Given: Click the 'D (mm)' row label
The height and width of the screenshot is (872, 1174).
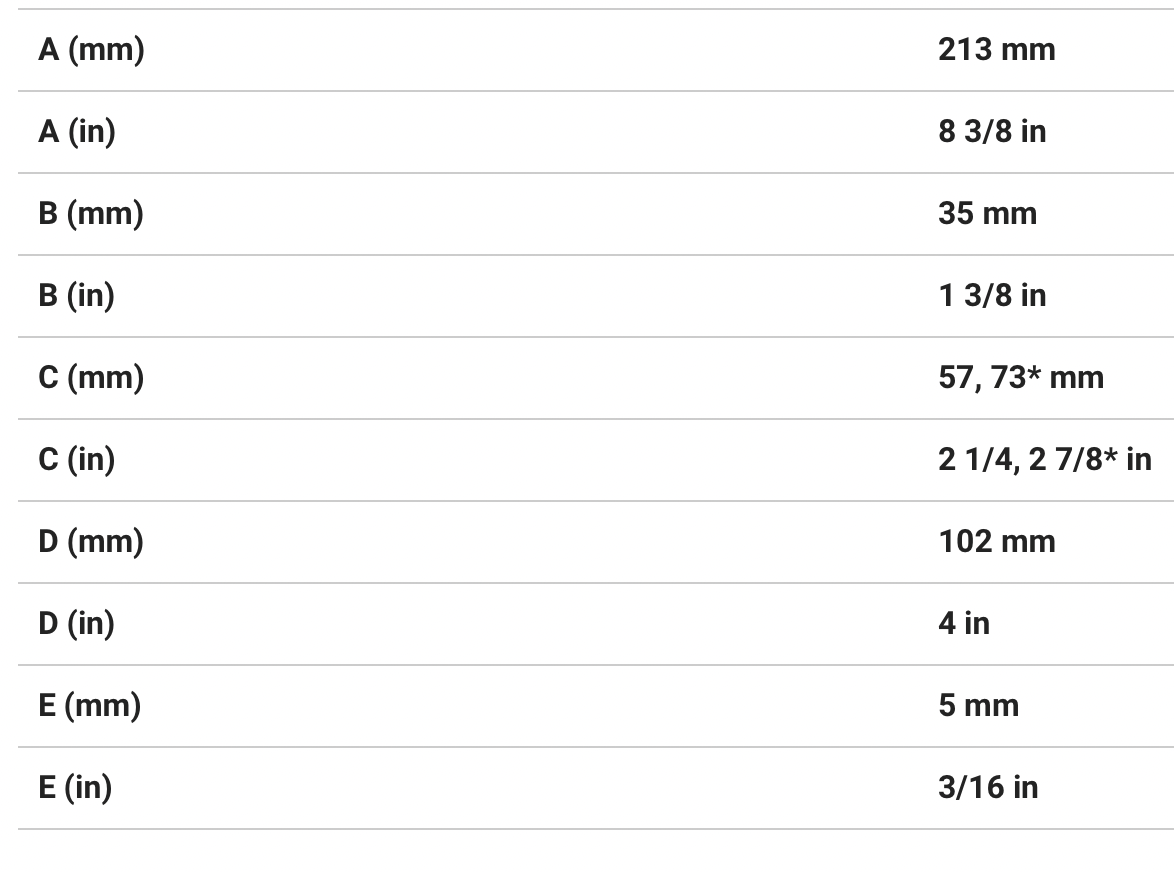Looking at the screenshot, I should [x=91, y=542].
